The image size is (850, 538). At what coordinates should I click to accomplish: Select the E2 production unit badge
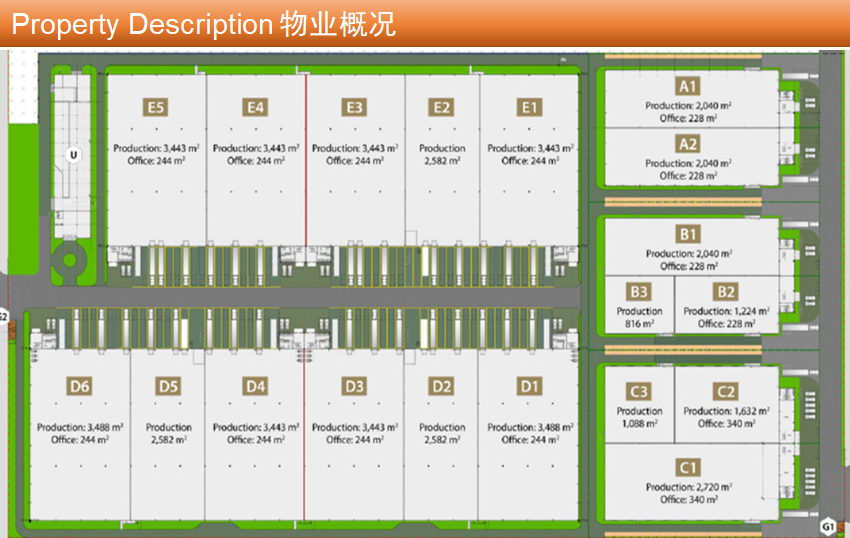click(441, 108)
